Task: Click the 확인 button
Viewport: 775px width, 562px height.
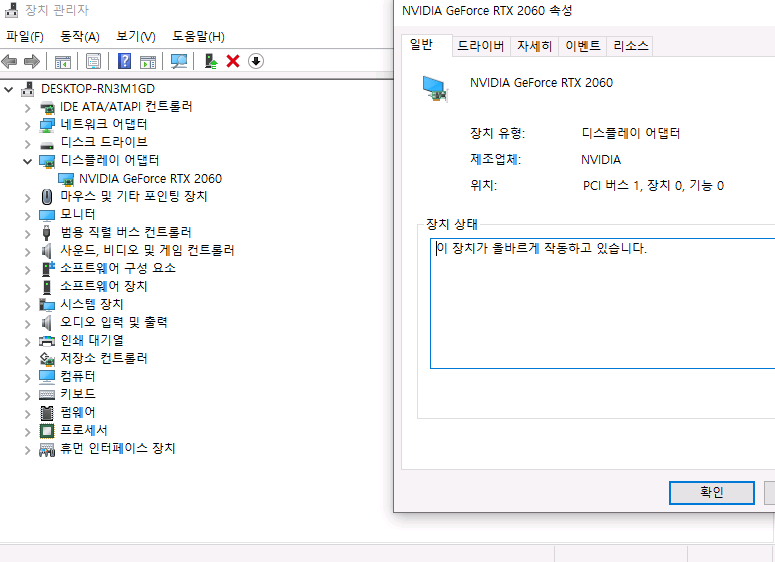Action: click(712, 492)
